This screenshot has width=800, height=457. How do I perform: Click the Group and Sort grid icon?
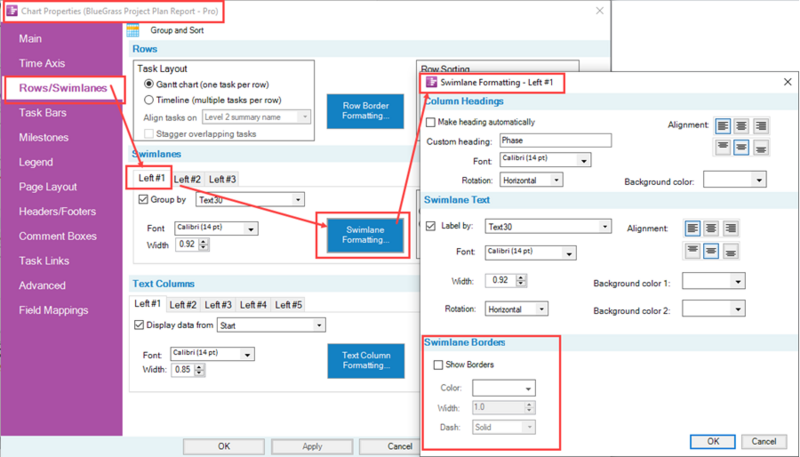pyautogui.click(x=133, y=31)
